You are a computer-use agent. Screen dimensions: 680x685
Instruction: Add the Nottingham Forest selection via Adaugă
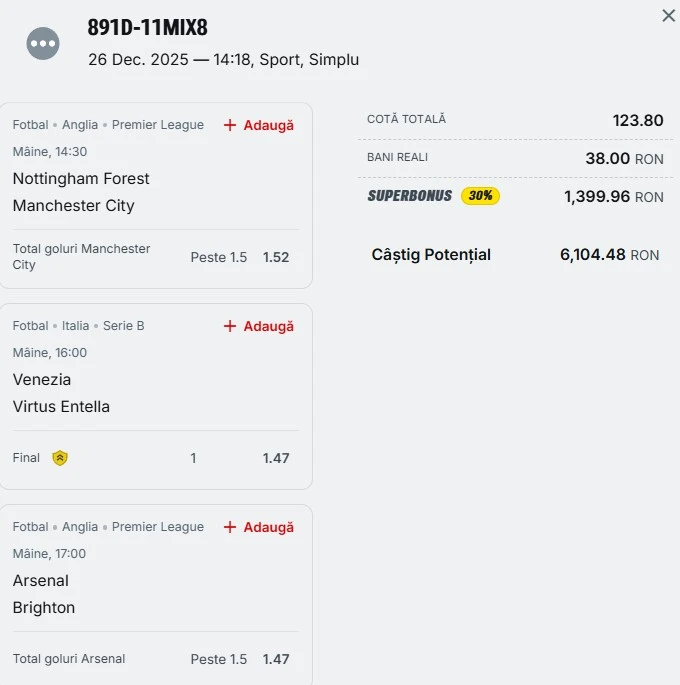click(x=268, y=125)
